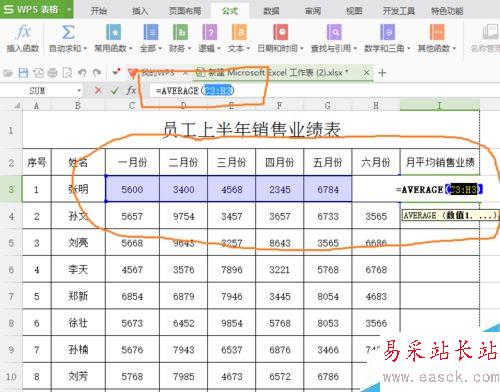
Task: Click the Name Manager icon
Action: tap(491, 33)
